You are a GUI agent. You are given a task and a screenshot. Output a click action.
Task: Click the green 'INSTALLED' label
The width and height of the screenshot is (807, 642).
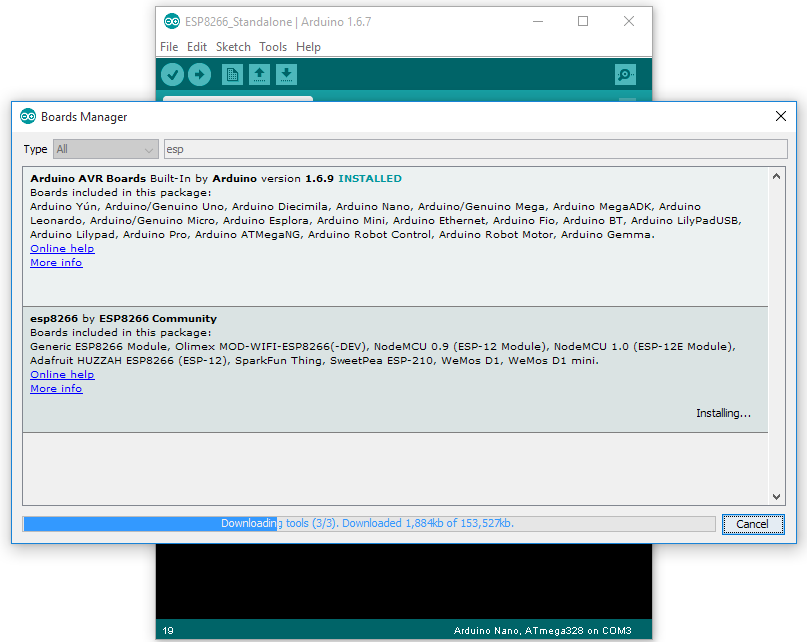click(x=370, y=179)
